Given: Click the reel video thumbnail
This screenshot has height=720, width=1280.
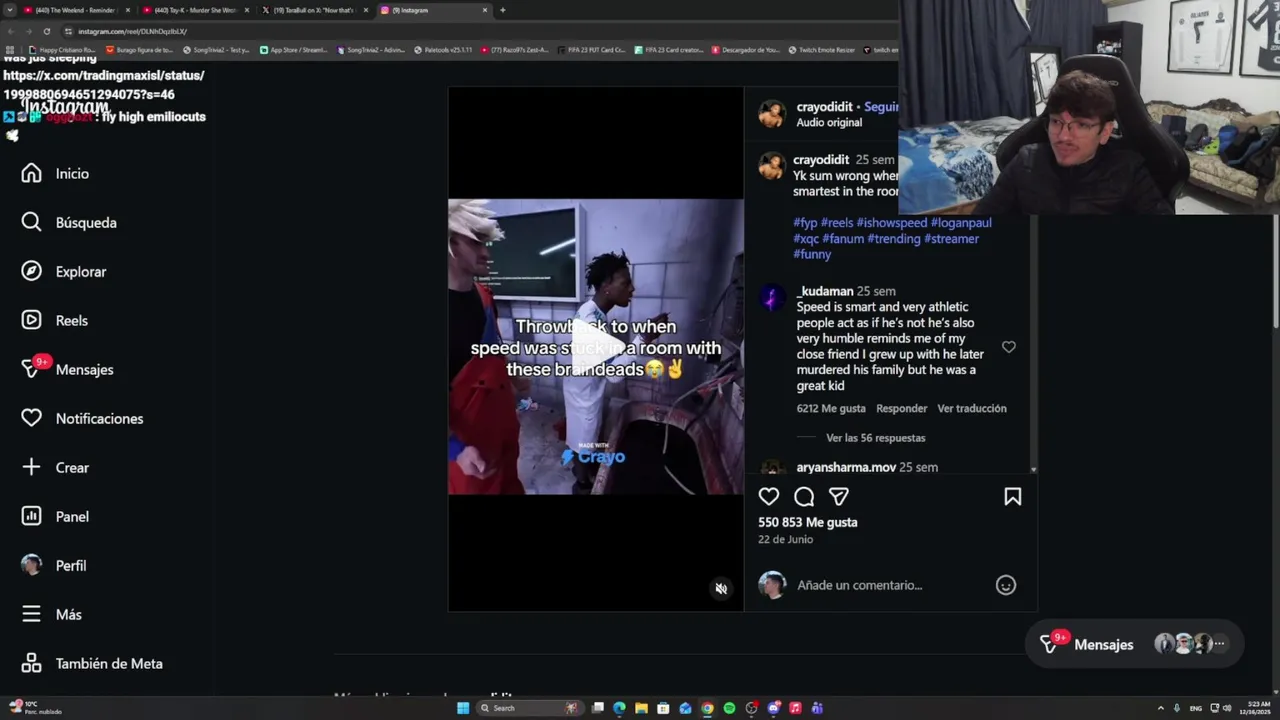Looking at the screenshot, I should [596, 347].
